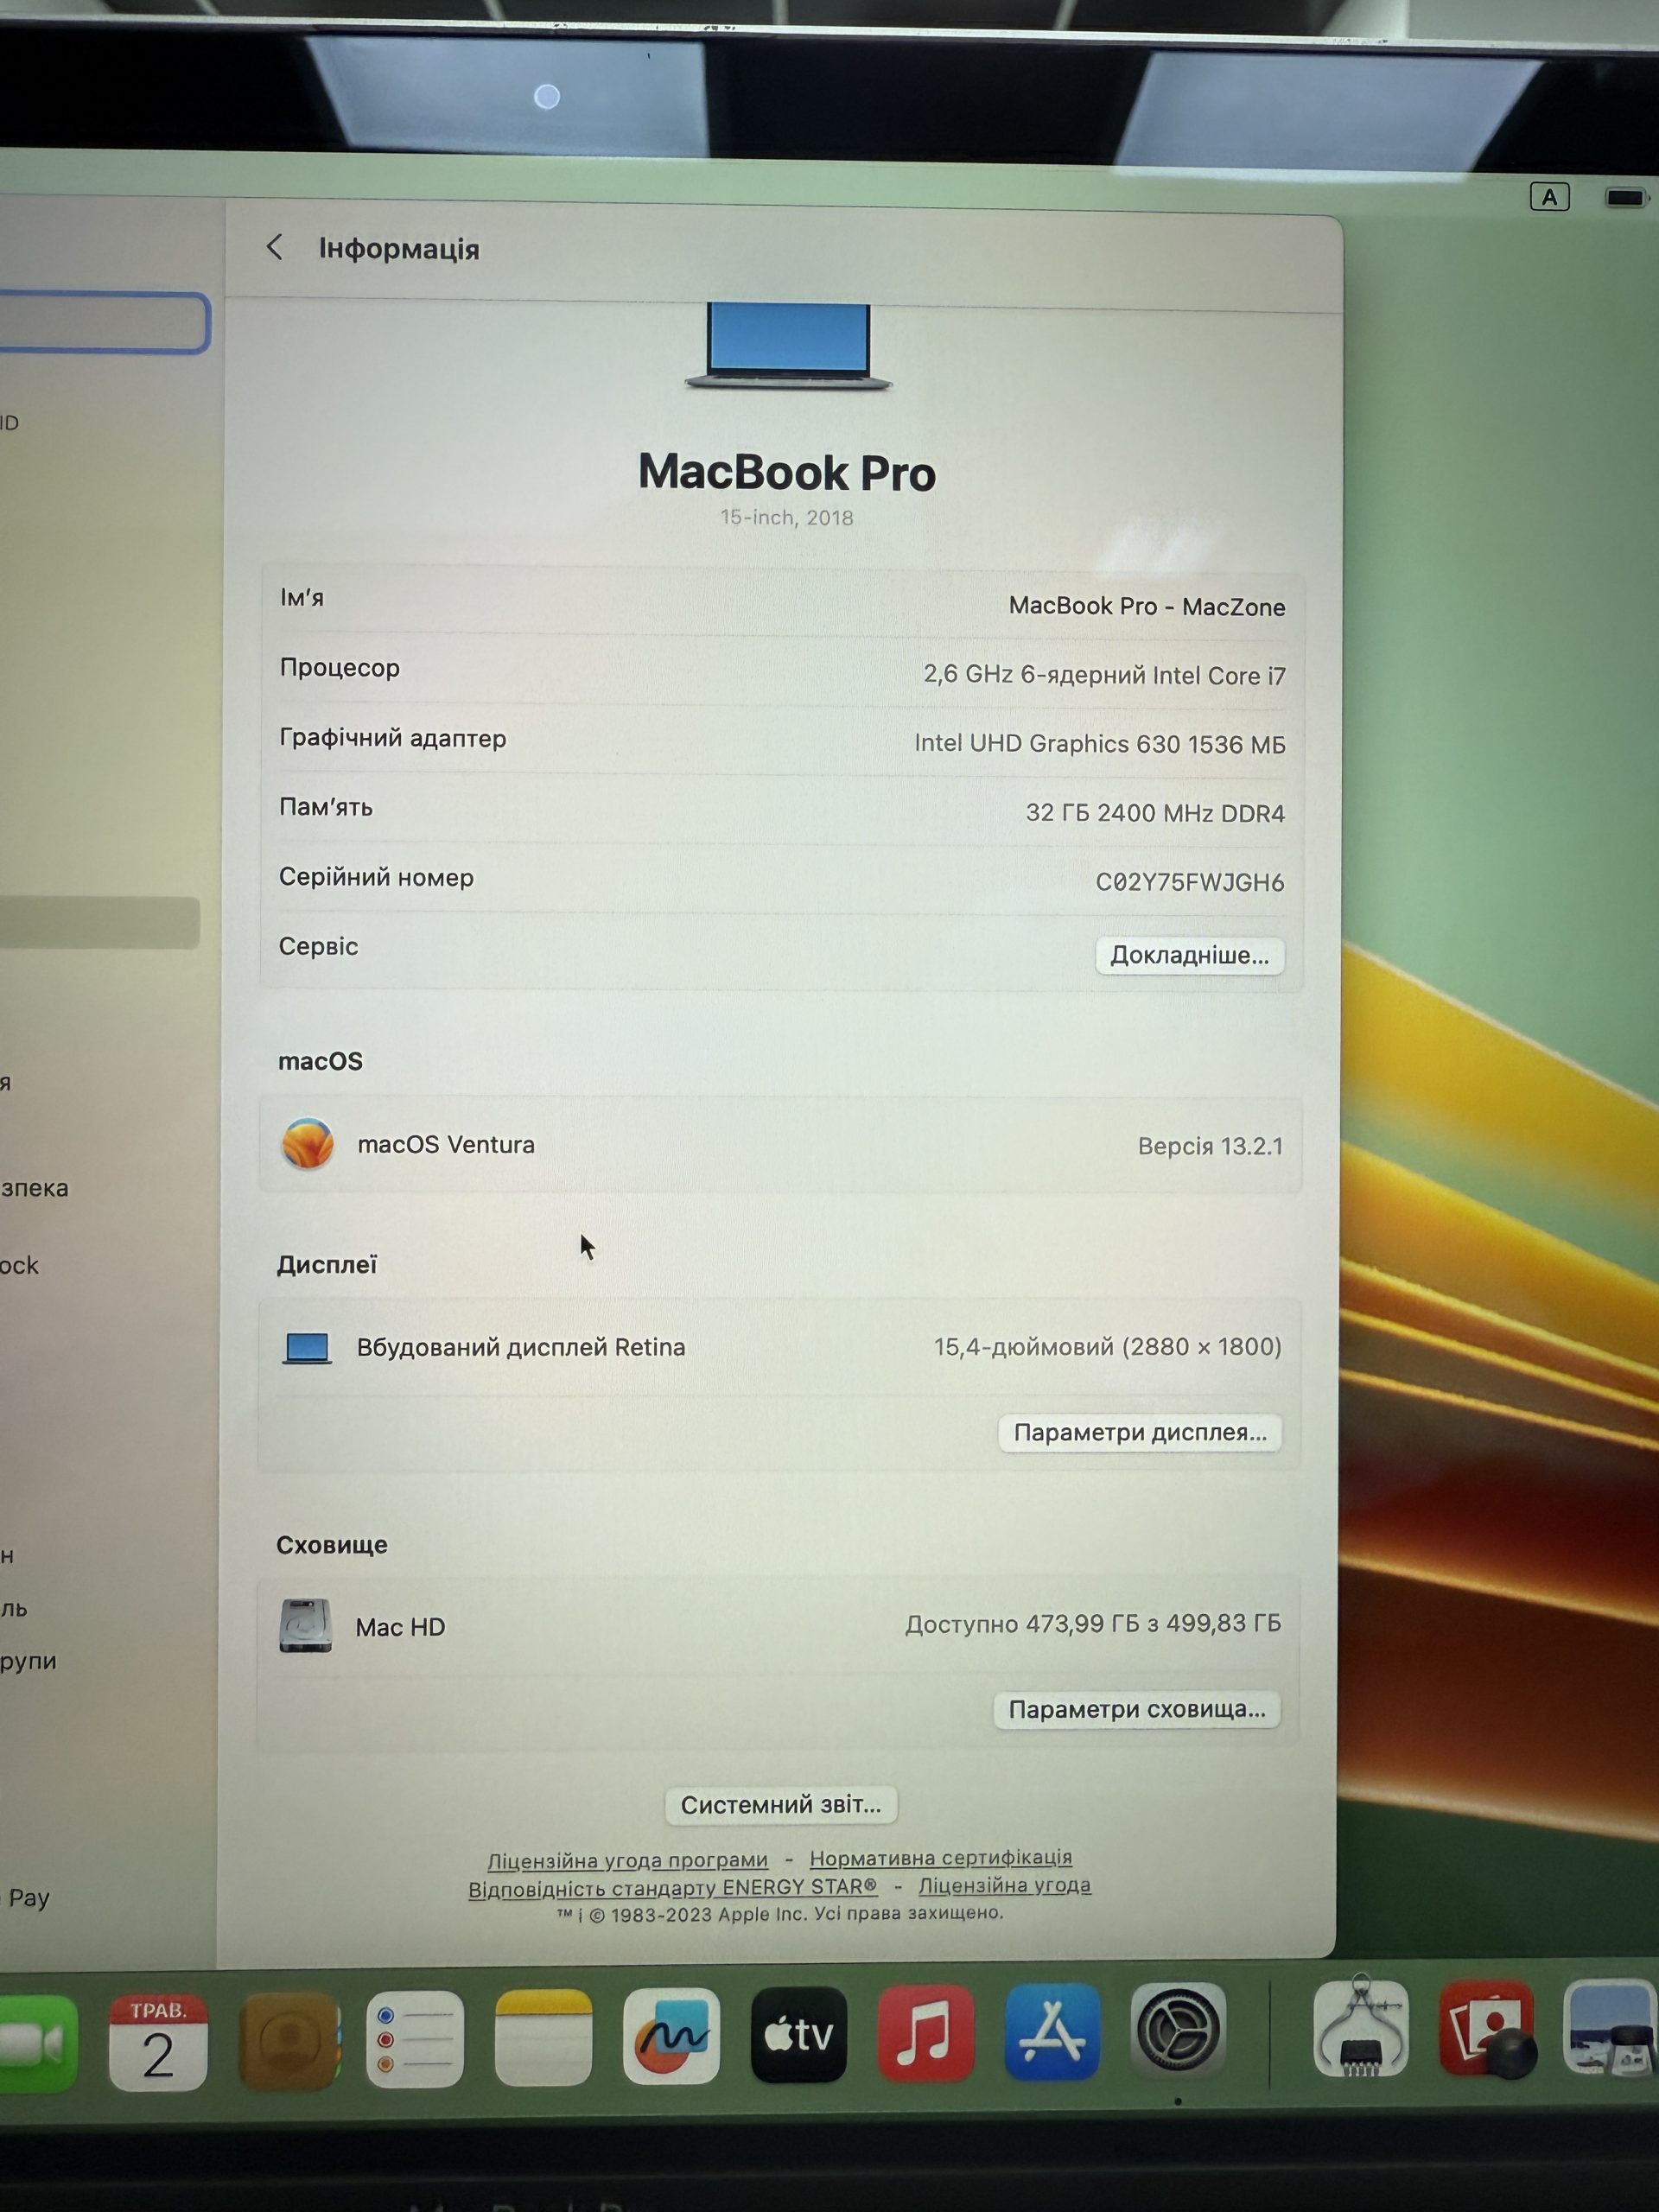
Task: Click the MacBook Pro heading
Action: click(x=787, y=472)
